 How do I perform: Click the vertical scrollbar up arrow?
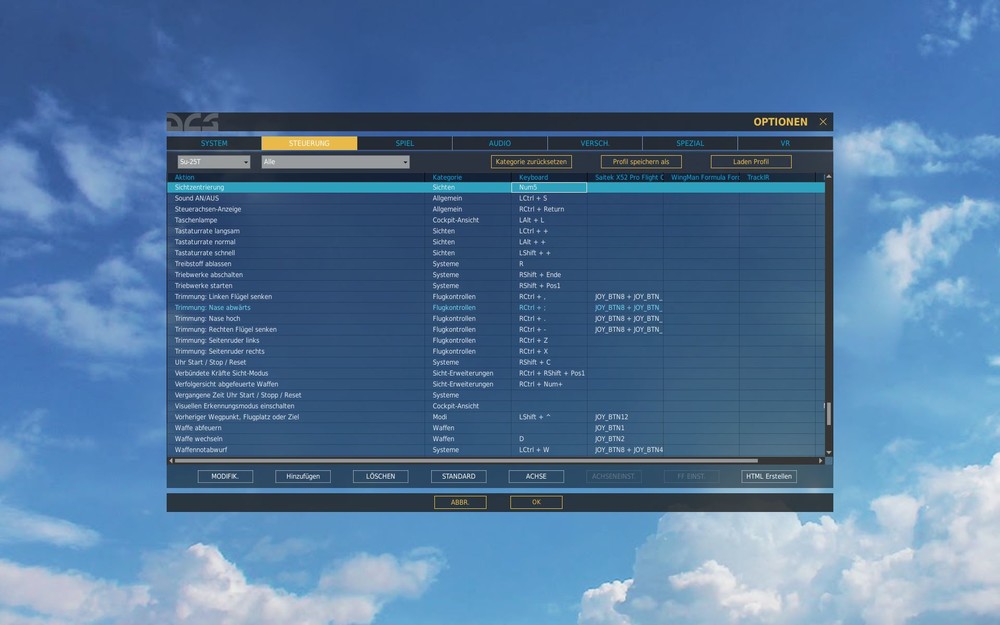tap(828, 177)
